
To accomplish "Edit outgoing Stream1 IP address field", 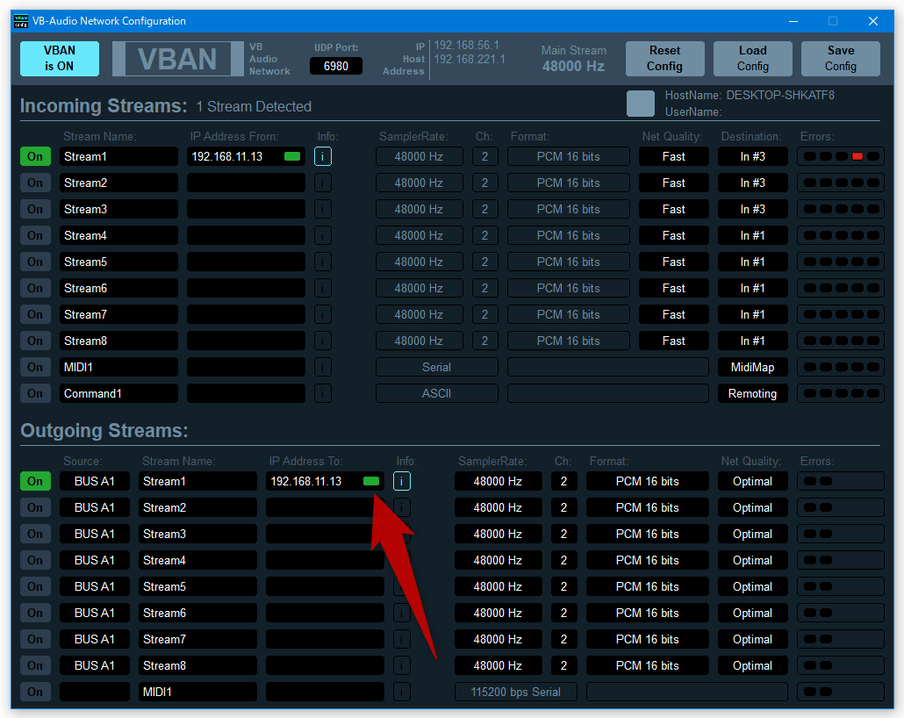I will pyautogui.click(x=325, y=481).
